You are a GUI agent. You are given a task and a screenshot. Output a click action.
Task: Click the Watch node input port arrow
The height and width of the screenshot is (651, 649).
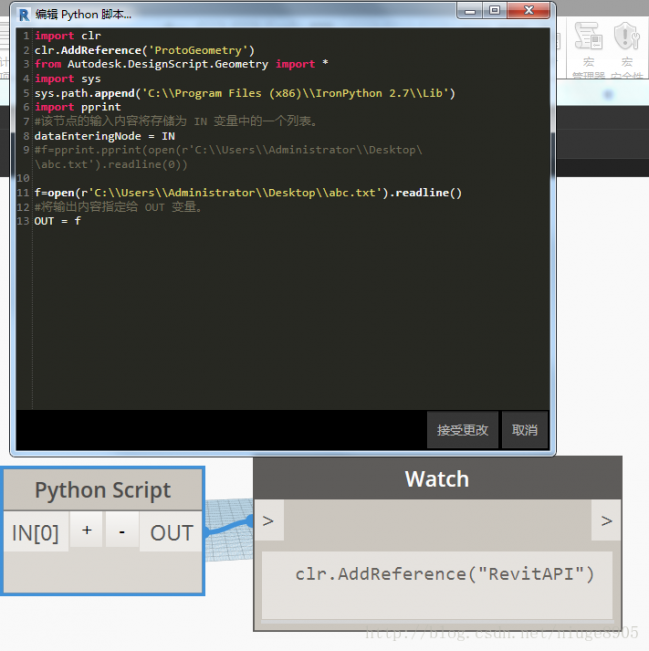[x=267, y=521]
